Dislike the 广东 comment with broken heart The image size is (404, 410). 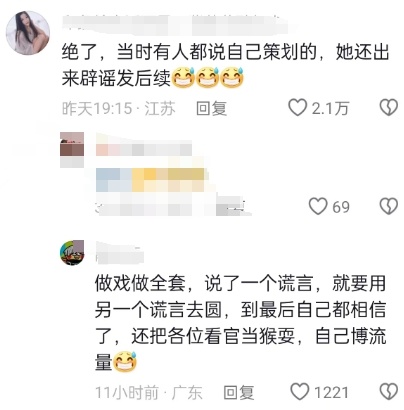(389, 391)
